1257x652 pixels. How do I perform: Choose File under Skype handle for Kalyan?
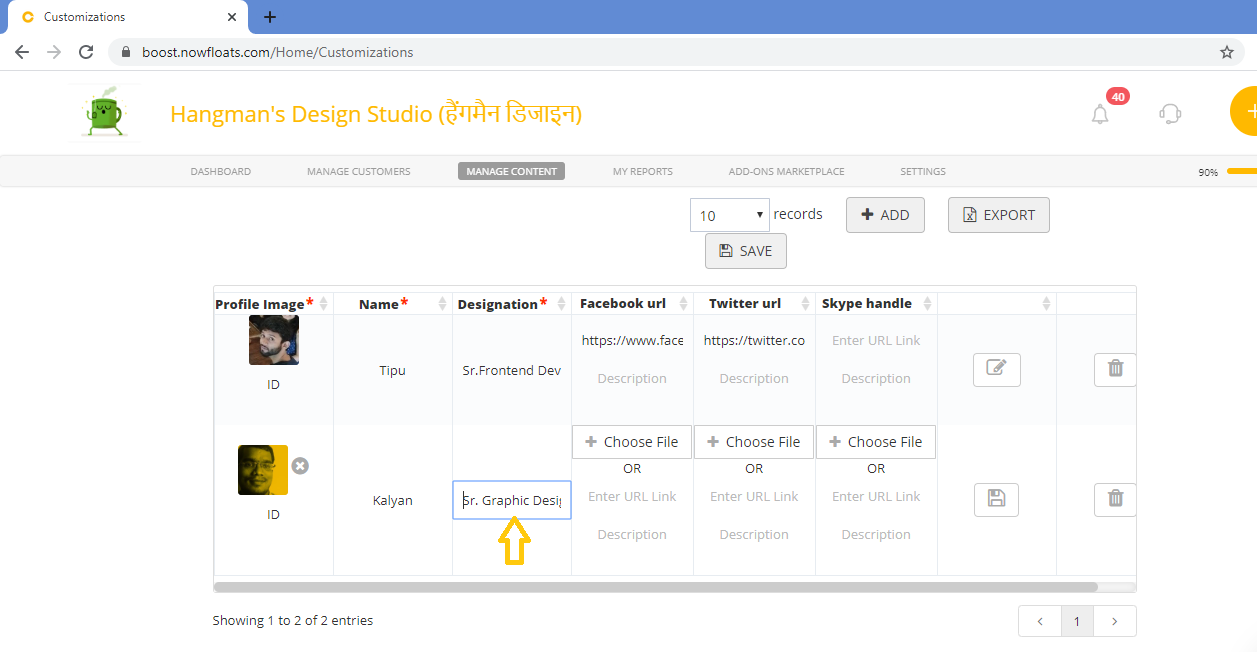pyautogui.click(x=876, y=442)
